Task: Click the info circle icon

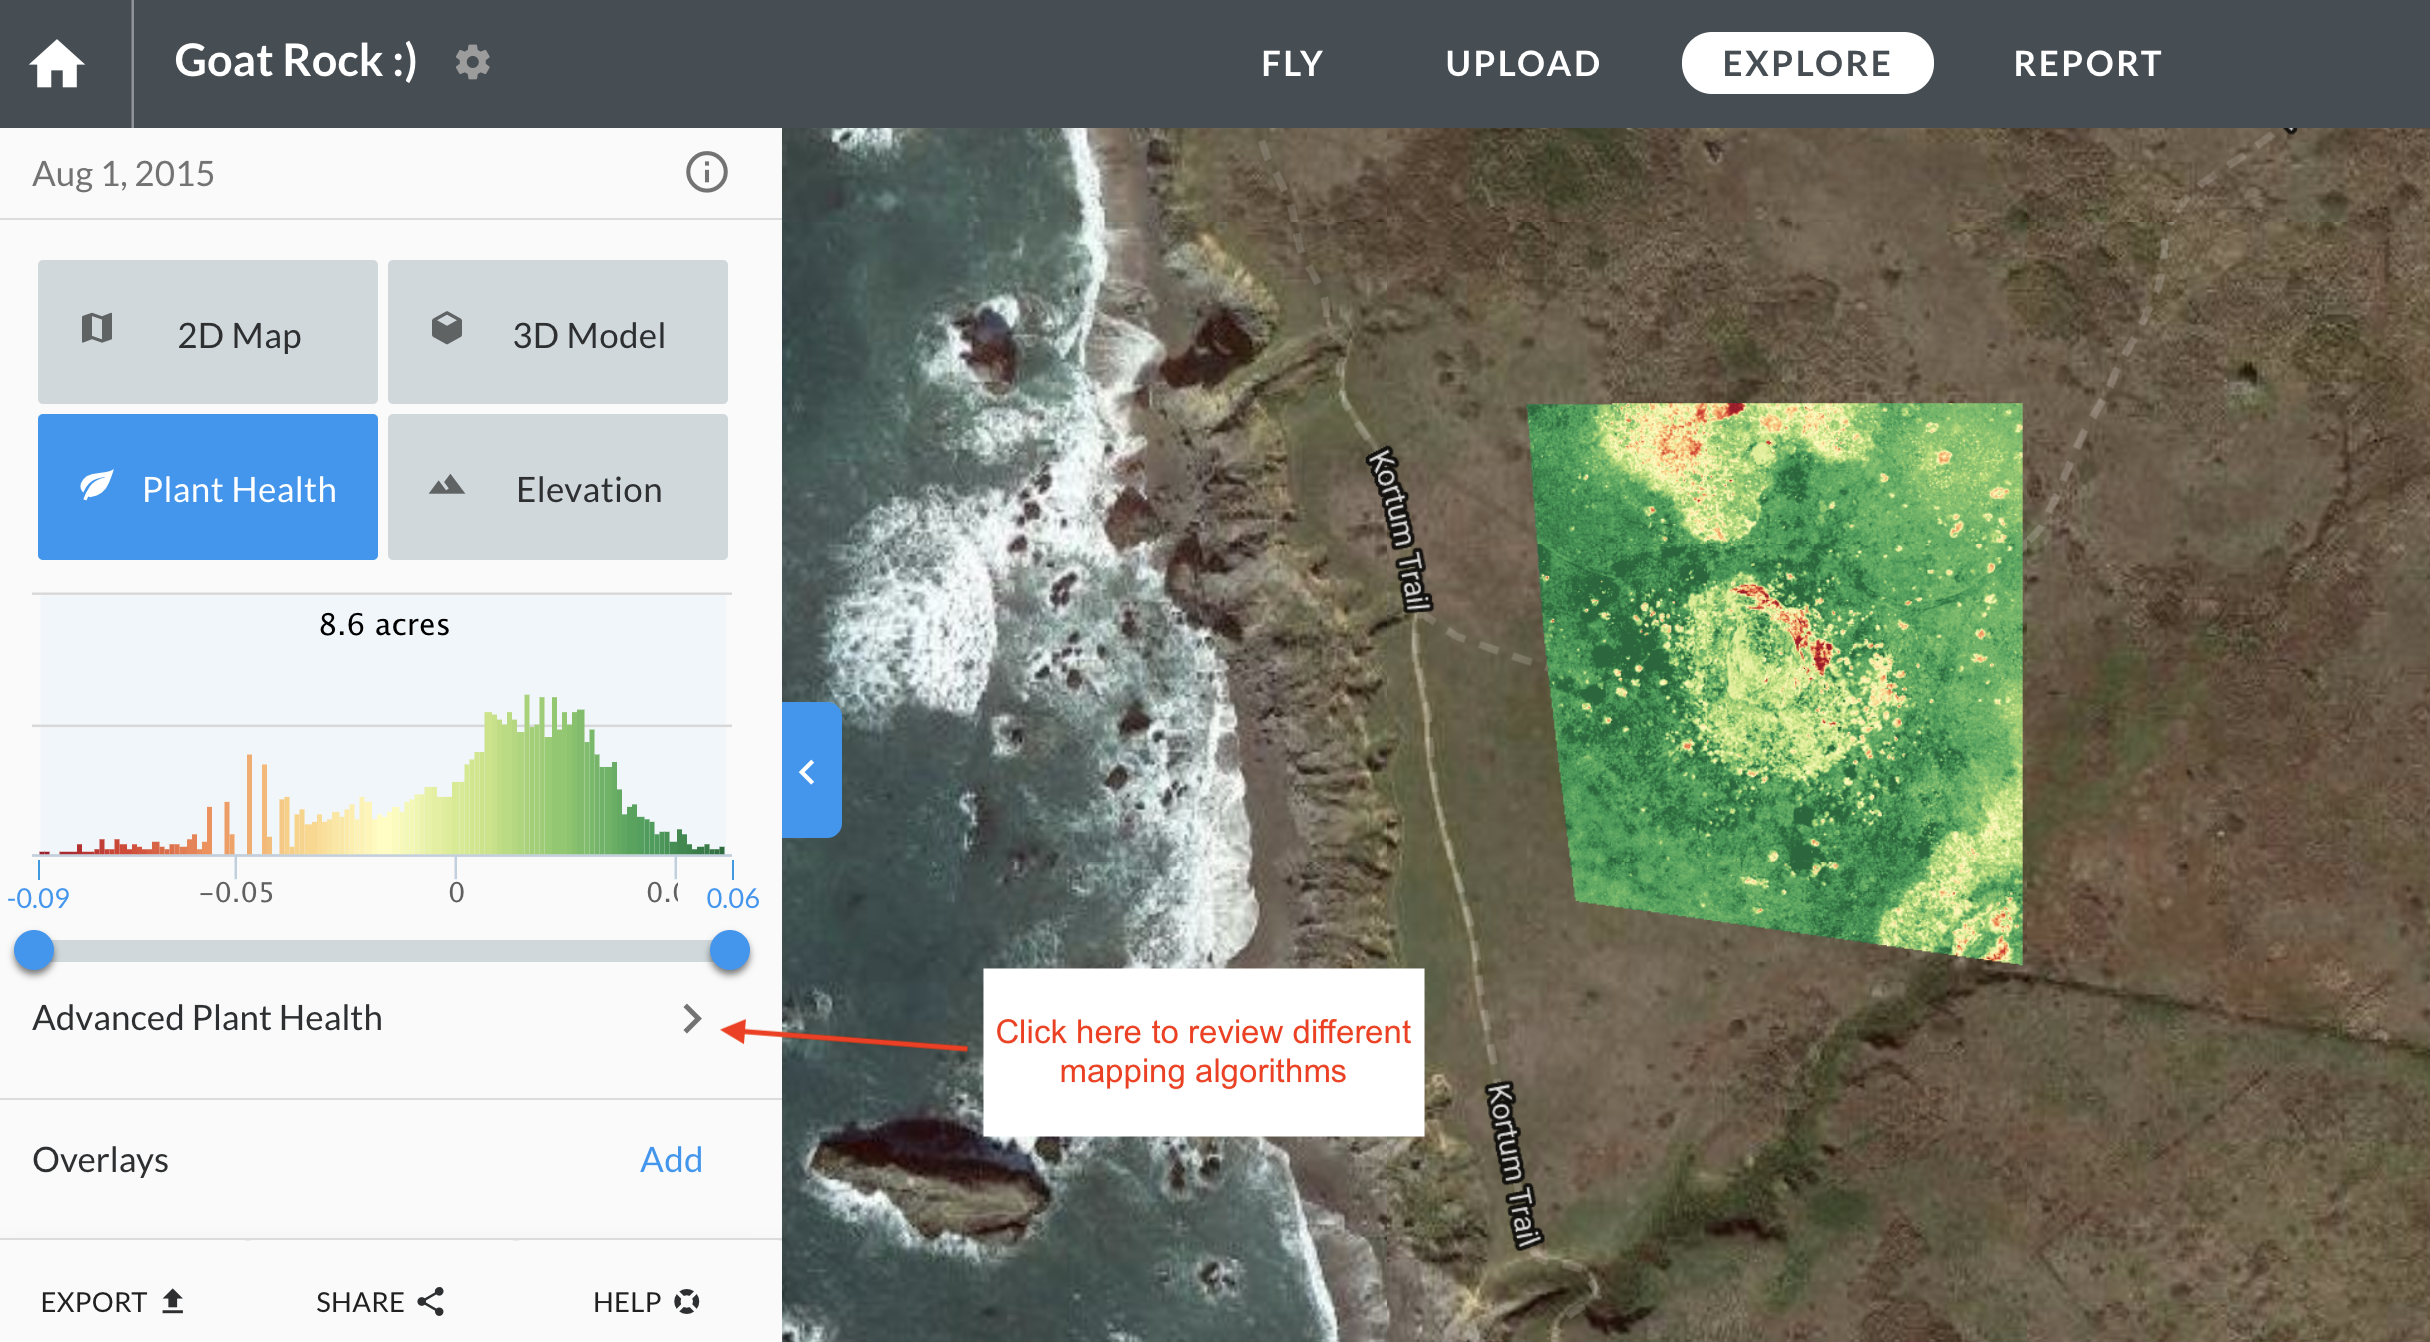Action: click(706, 172)
